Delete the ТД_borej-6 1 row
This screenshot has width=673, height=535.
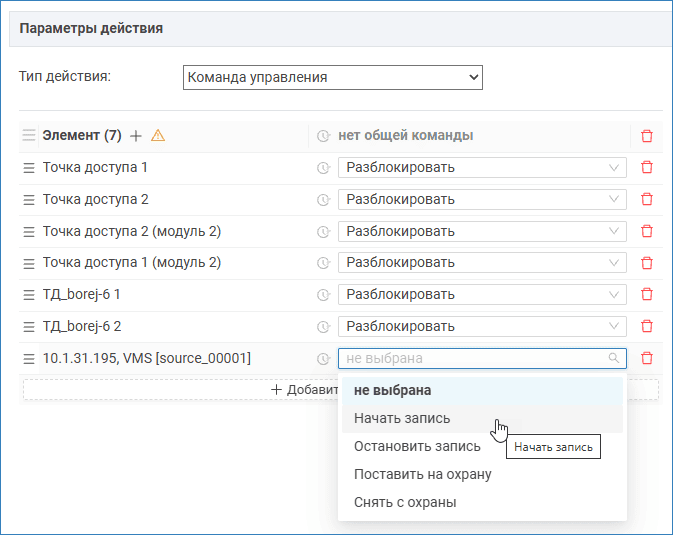(x=647, y=295)
